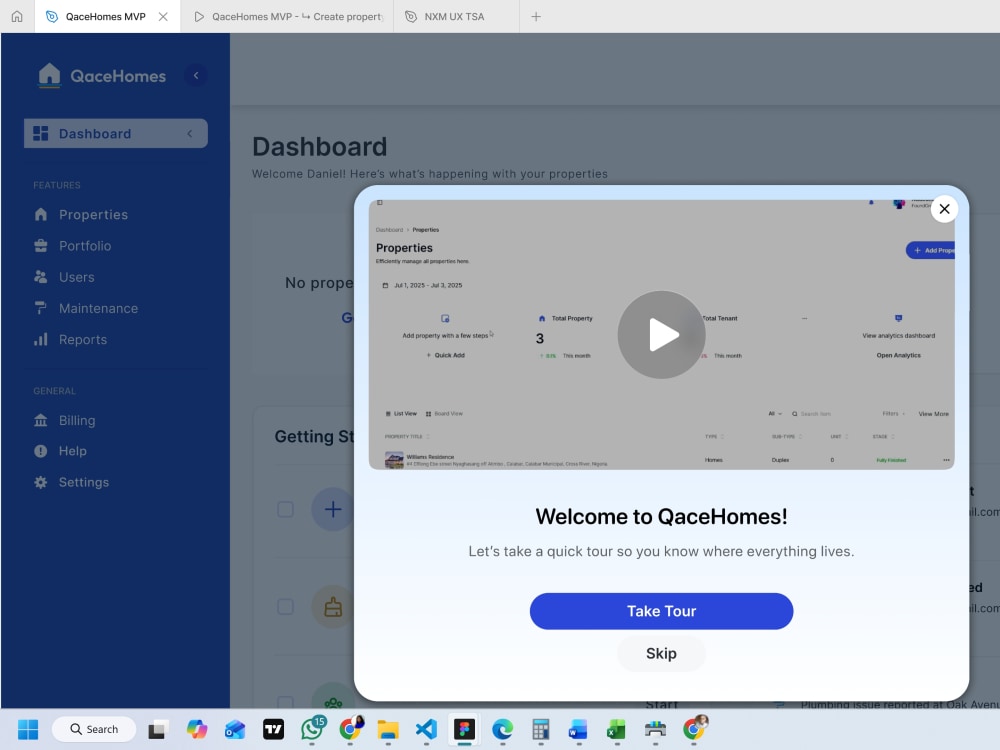Click the brush circle icon in Getting Started
The width and height of the screenshot is (1000, 750).
[x=332, y=607]
